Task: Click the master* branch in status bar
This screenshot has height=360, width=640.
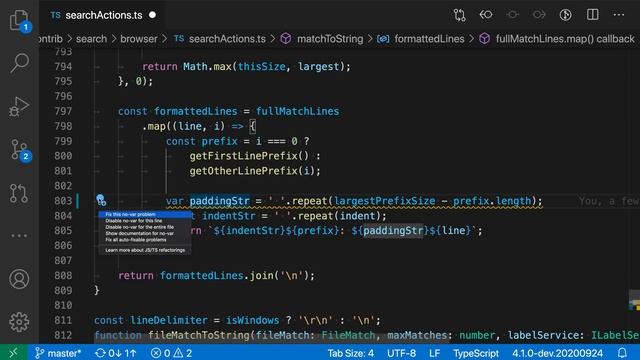Action: point(58,353)
